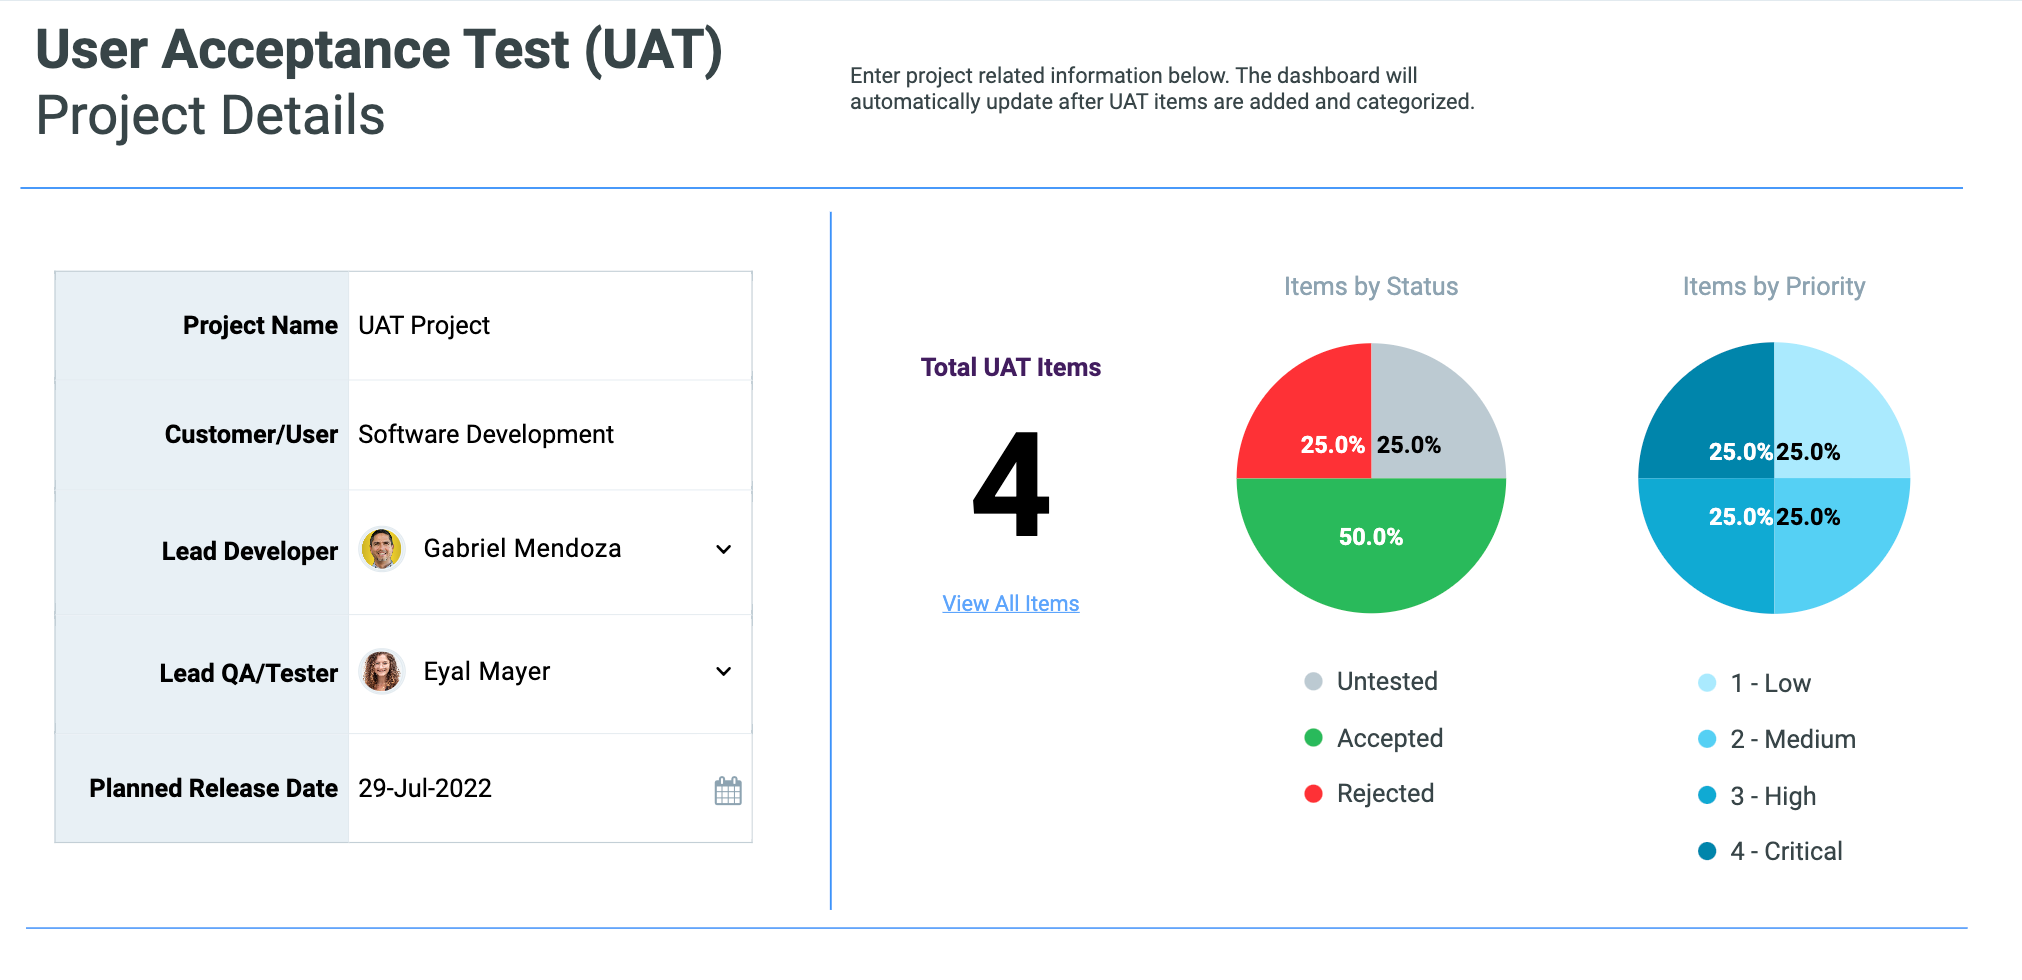Viewport: 2022px width, 980px height.
Task: Click the Untested legend dot
Action: [x=1314, y=682]
